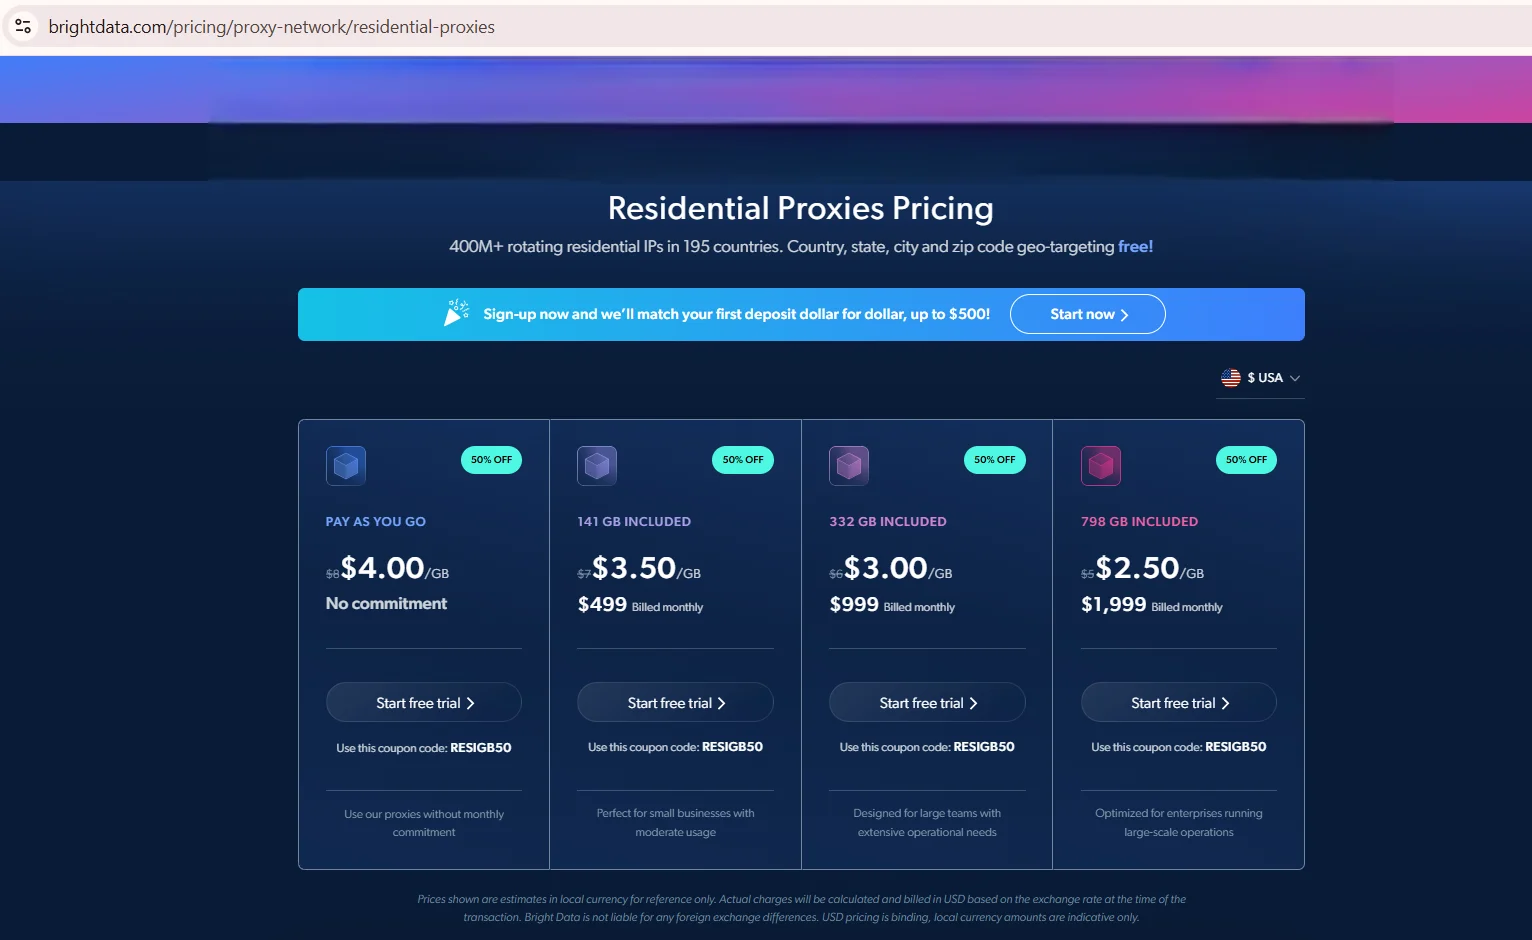Click the pricing disclaimer text at the bottom
The height and width of the screenshot is (940, 1532).
(801, 908)
